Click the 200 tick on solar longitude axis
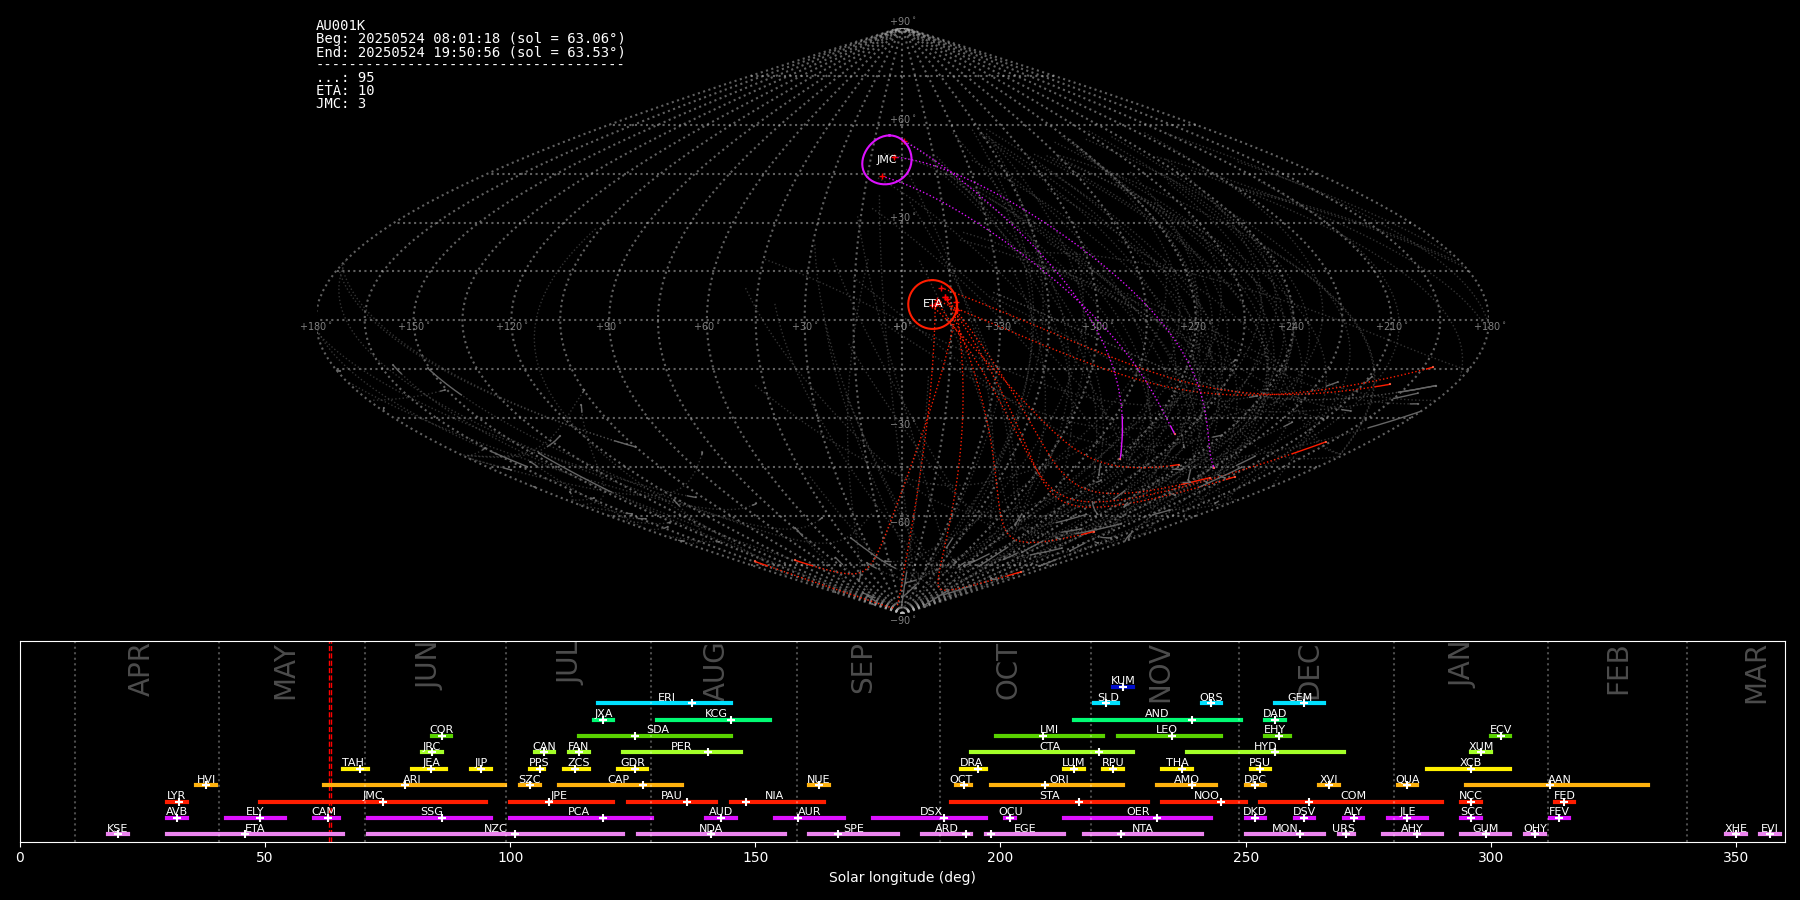This screenshot has height=900, width=1800. [1000, 857]
